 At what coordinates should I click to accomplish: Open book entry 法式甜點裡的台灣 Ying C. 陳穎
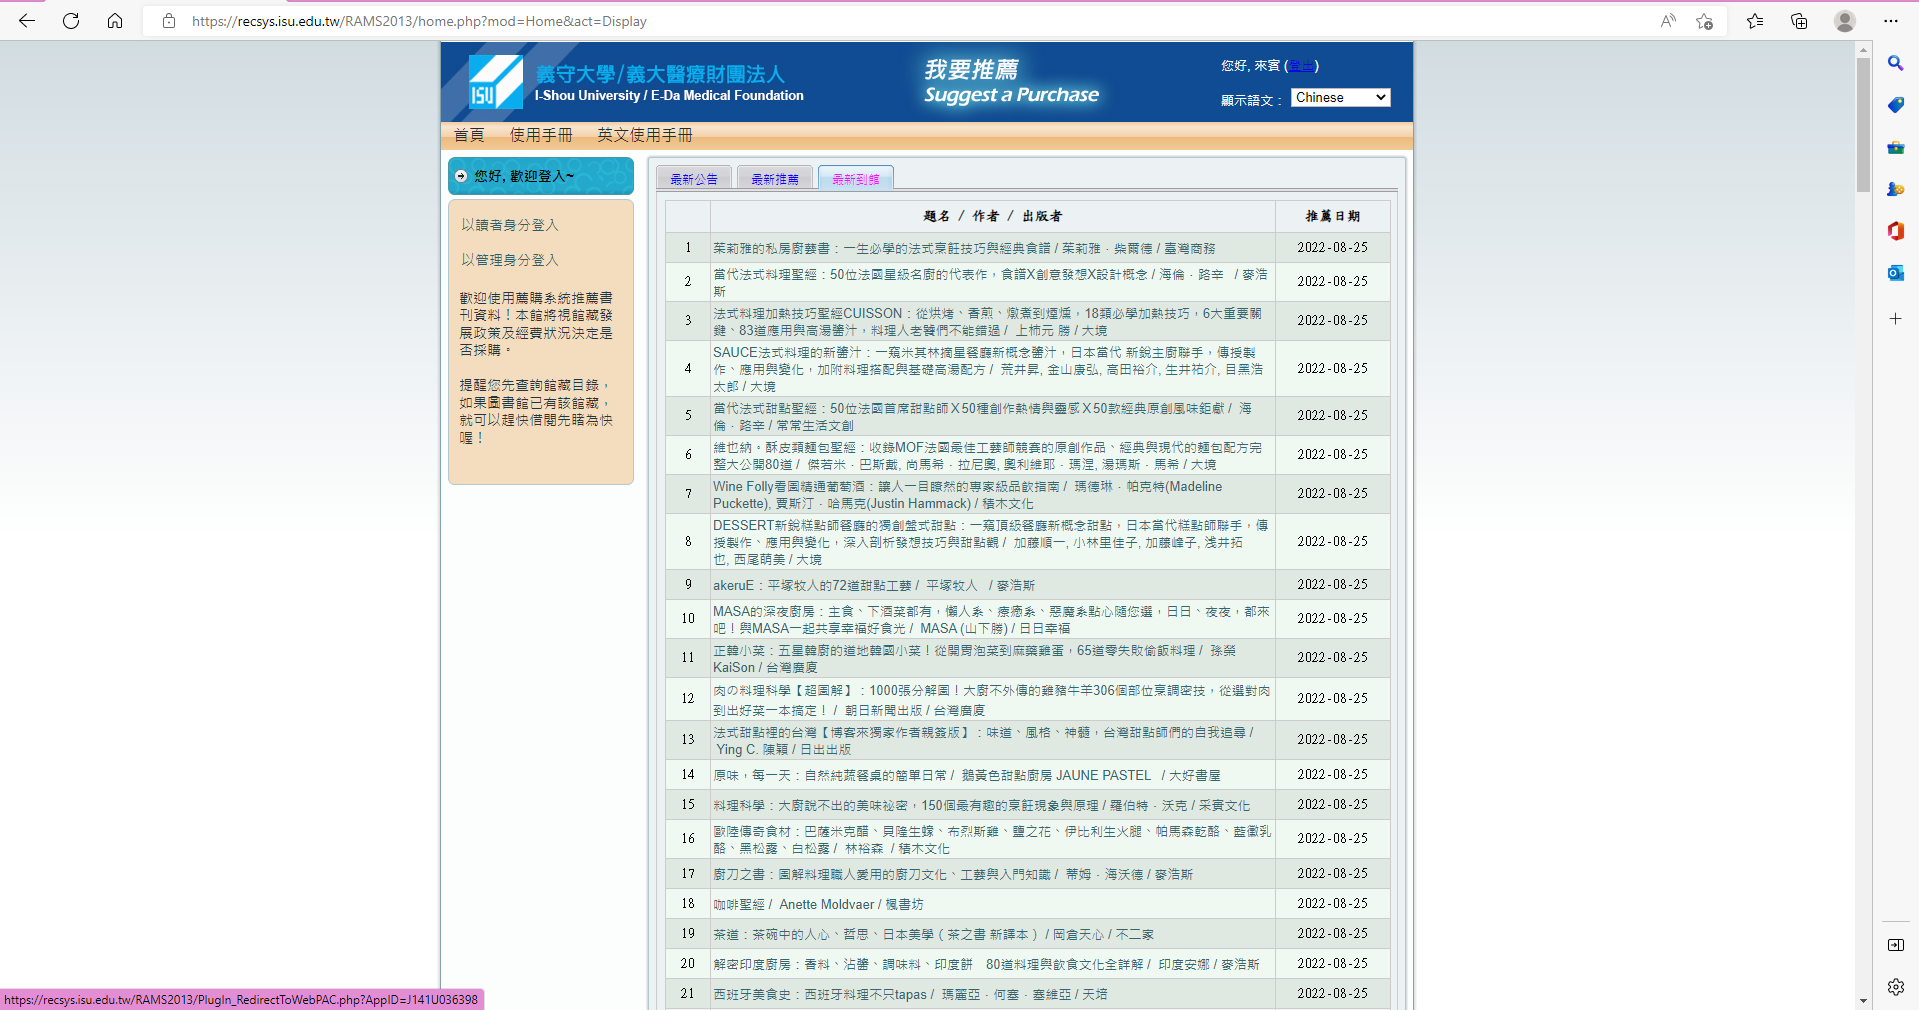point(983,741)
